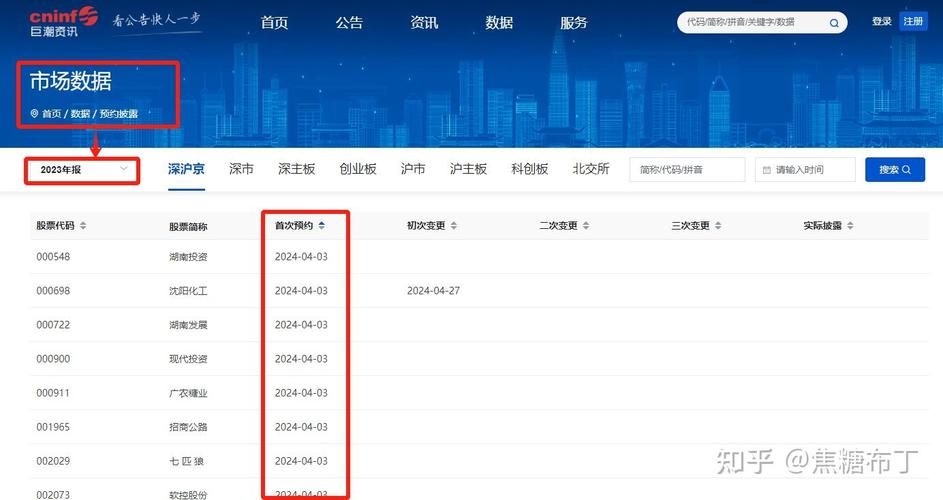This screenshot has height=500, width=943.
Task: Sort by 股票代码 column arrows
Action: pyautogui.click(x=83, y=226)
